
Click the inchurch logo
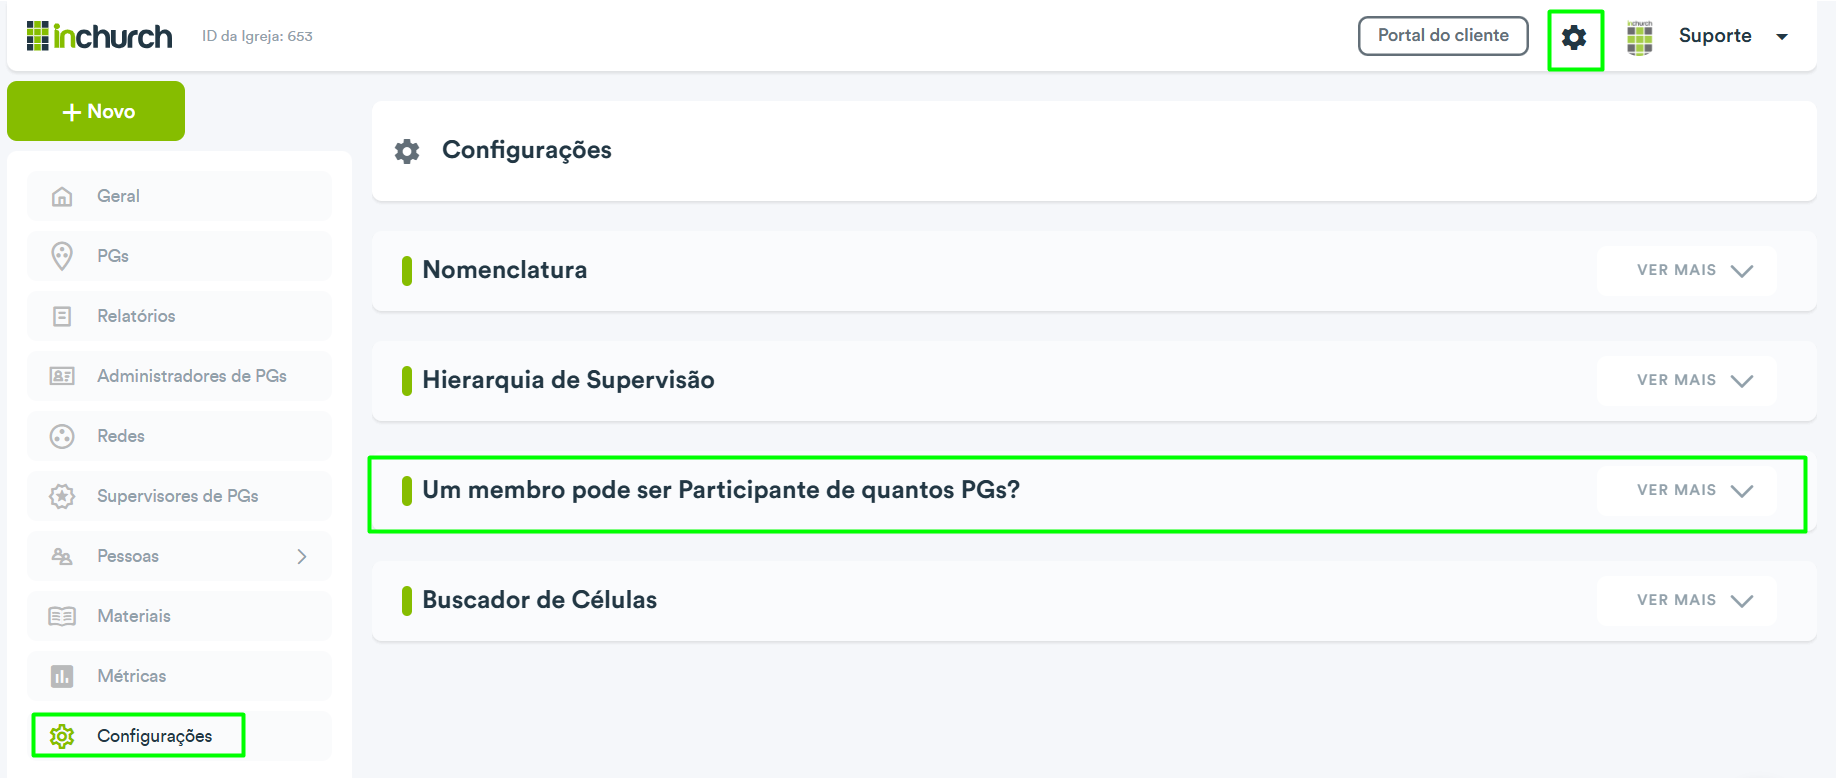99,36
